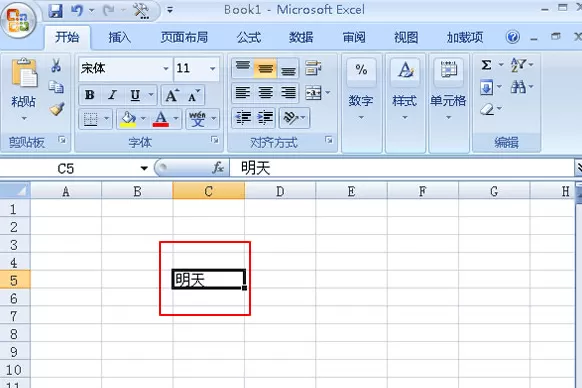Toggle Bold formatting
Viewport: 582px width, 388px height.
pos(89,95)
